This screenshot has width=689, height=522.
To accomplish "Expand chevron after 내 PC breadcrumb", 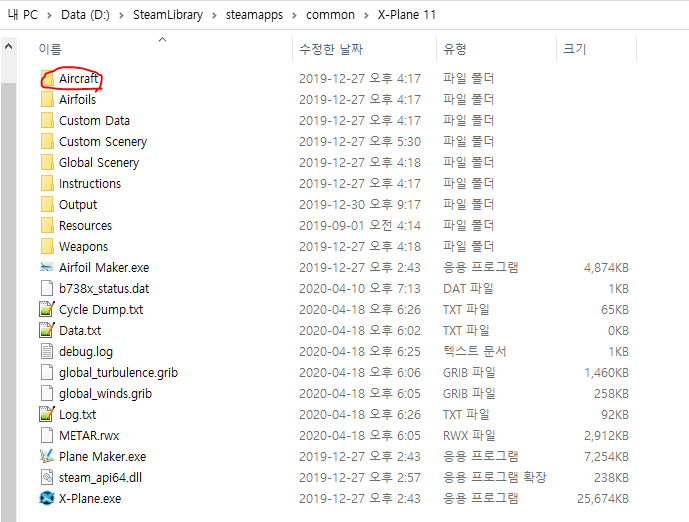I will coord(50,16).
